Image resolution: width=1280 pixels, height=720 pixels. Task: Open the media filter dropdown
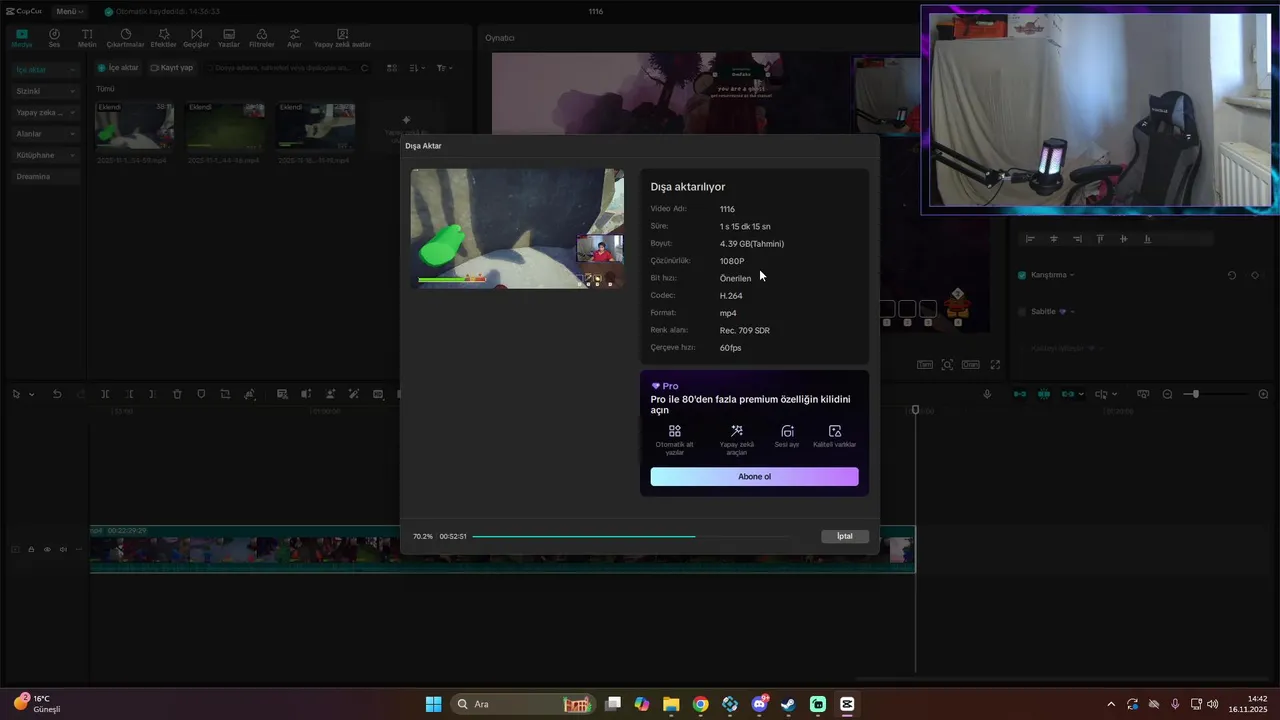pos(445,68)
